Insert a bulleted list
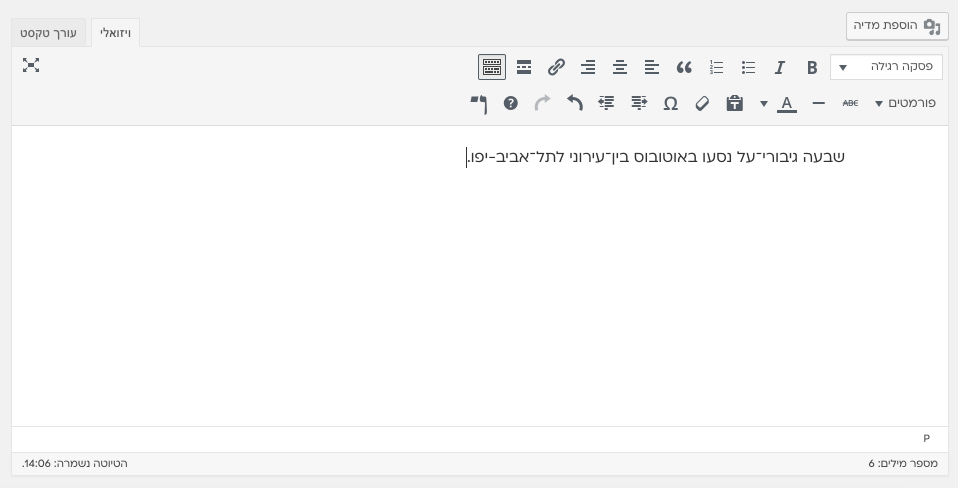 point(748,67)
